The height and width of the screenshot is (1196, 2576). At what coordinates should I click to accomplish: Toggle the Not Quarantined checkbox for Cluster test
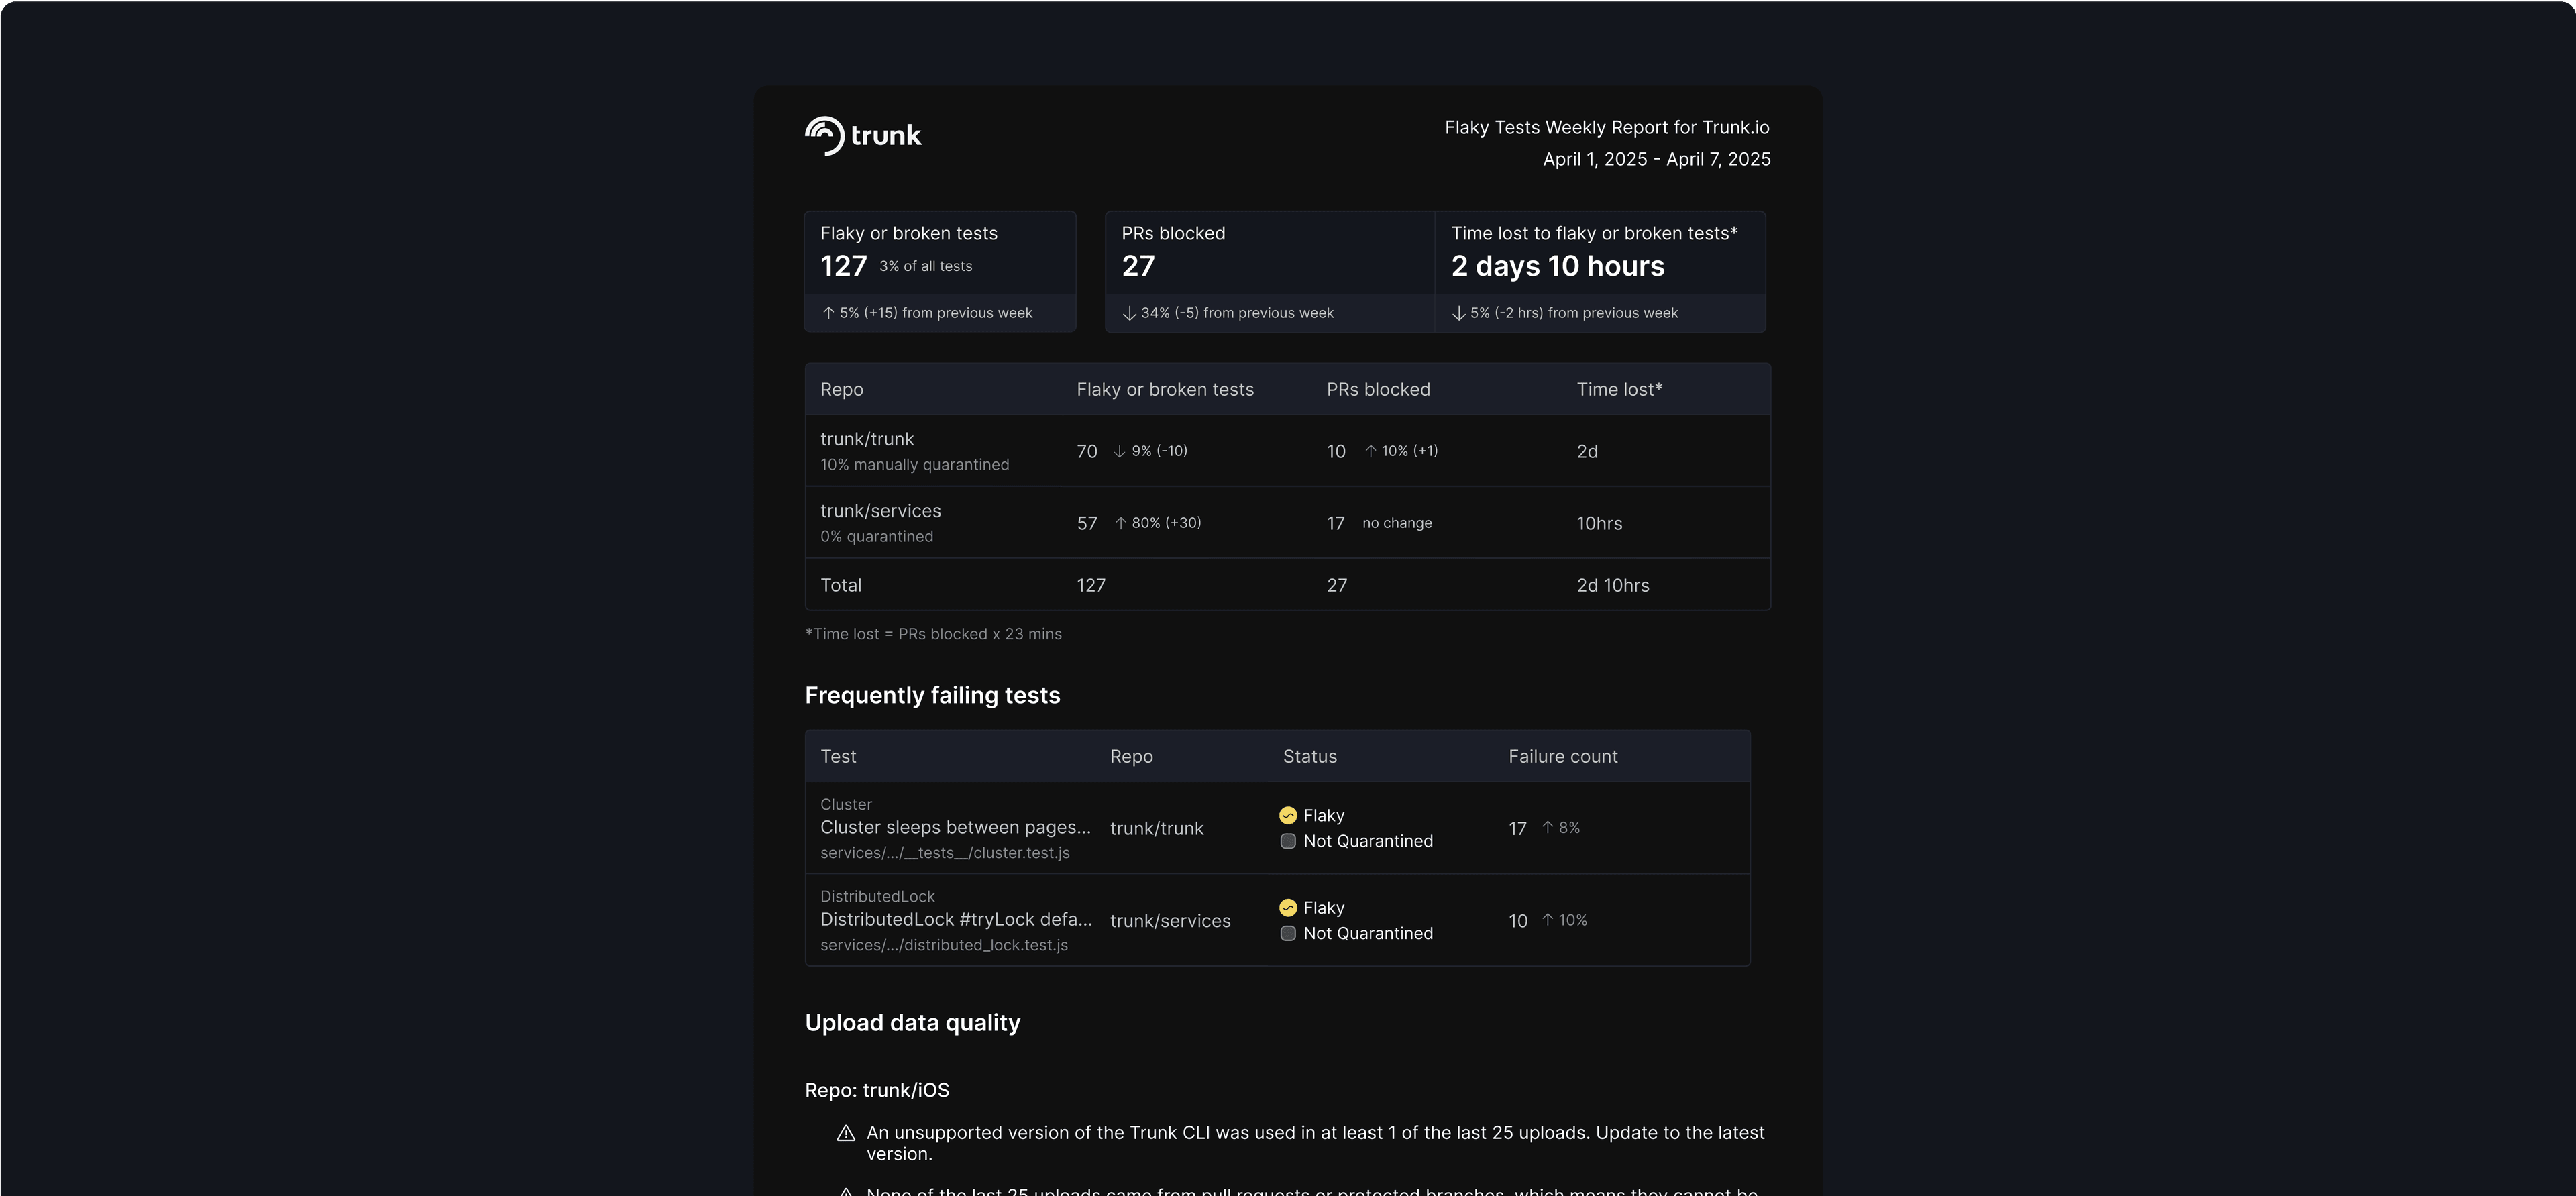[1288, 841]
